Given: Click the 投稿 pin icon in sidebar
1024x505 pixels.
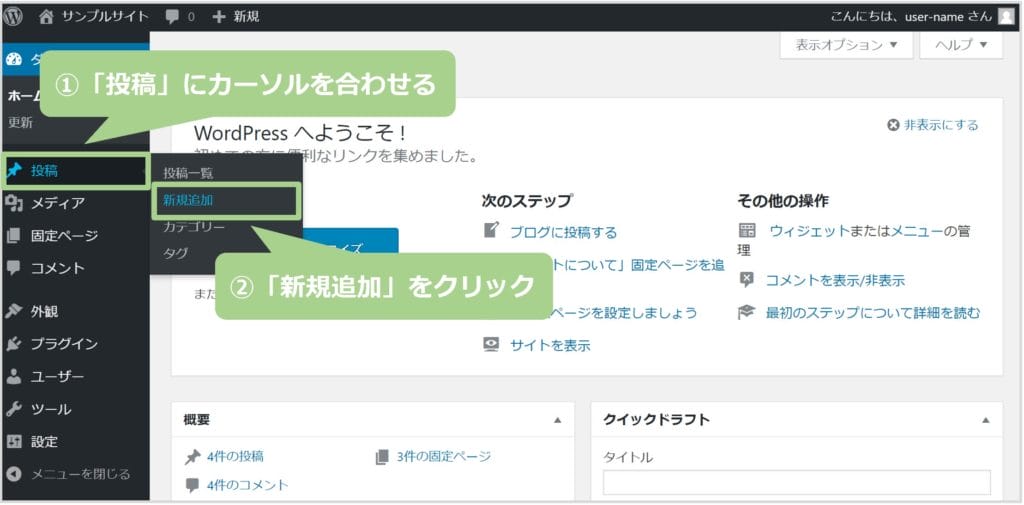Looking at the screenshot, I should click(x=14, y=171).
